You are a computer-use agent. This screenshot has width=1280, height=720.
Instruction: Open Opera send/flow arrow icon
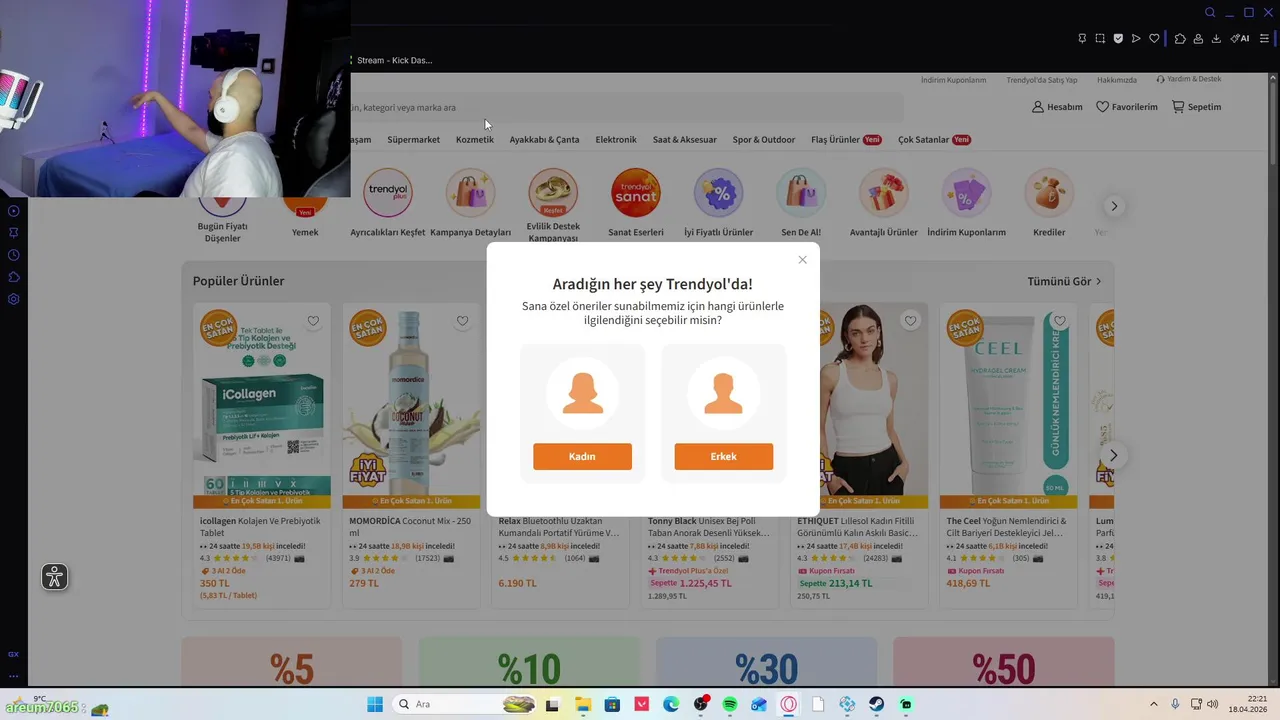(x=1136, y=39)
